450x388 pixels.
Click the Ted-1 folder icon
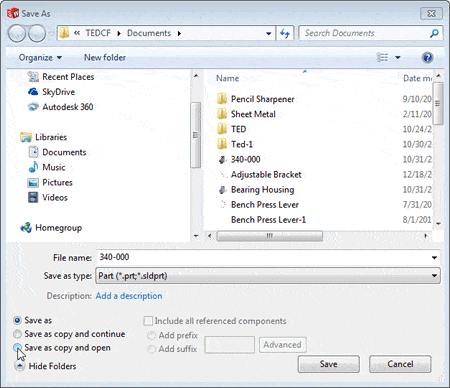(222, 144)
